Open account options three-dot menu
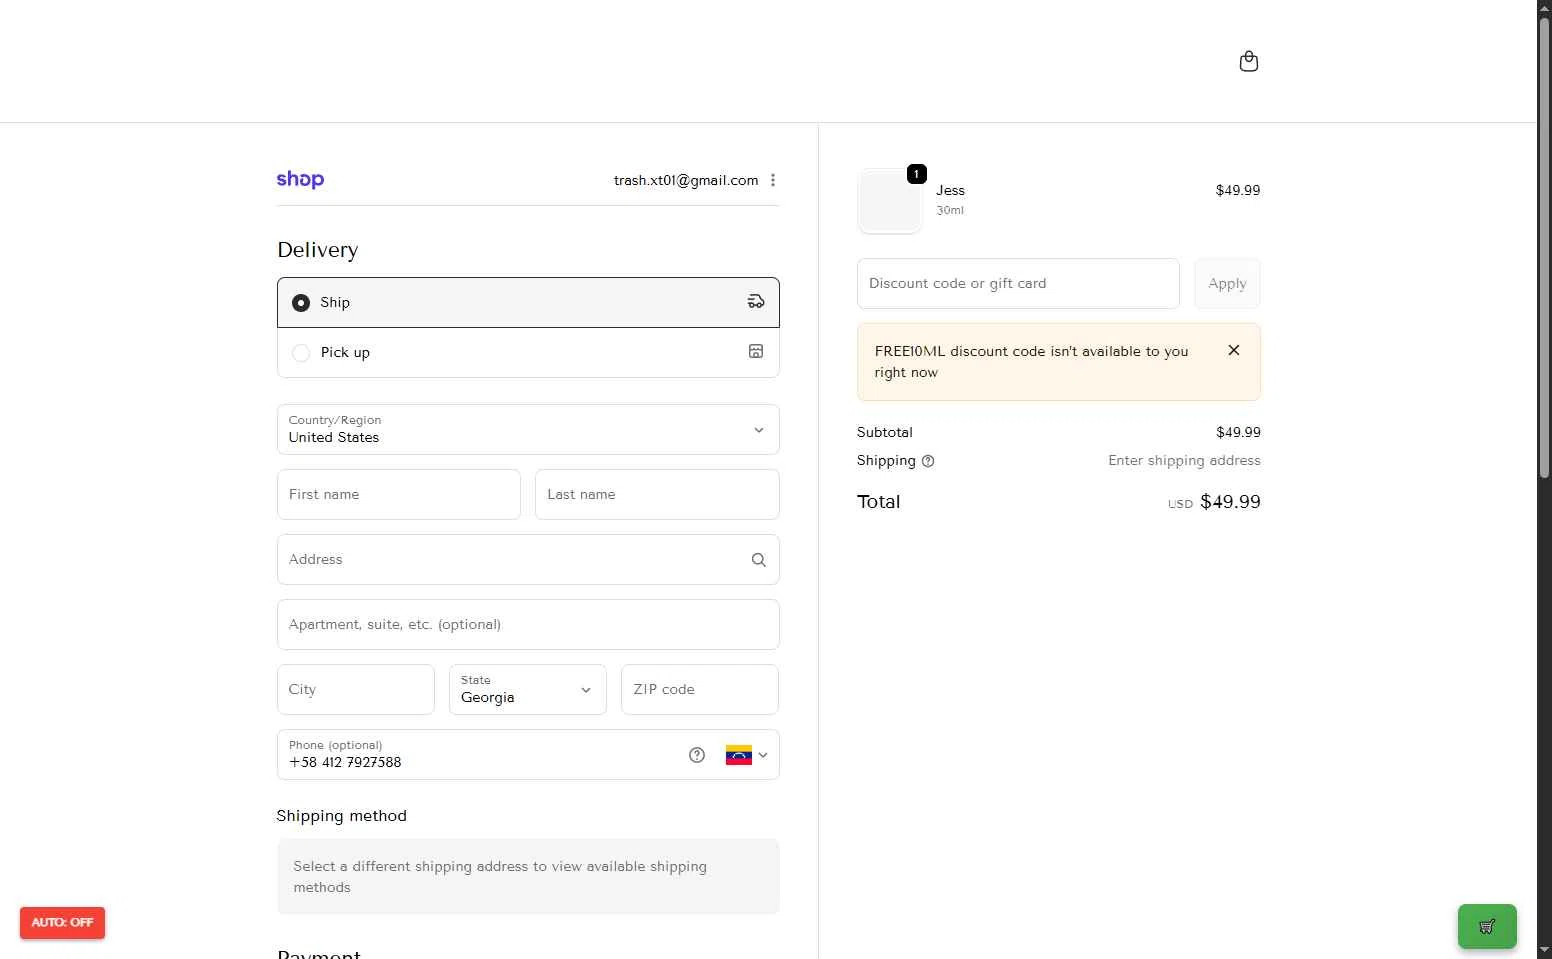This screenshot has width=1552, height=959. pos(773,180)
